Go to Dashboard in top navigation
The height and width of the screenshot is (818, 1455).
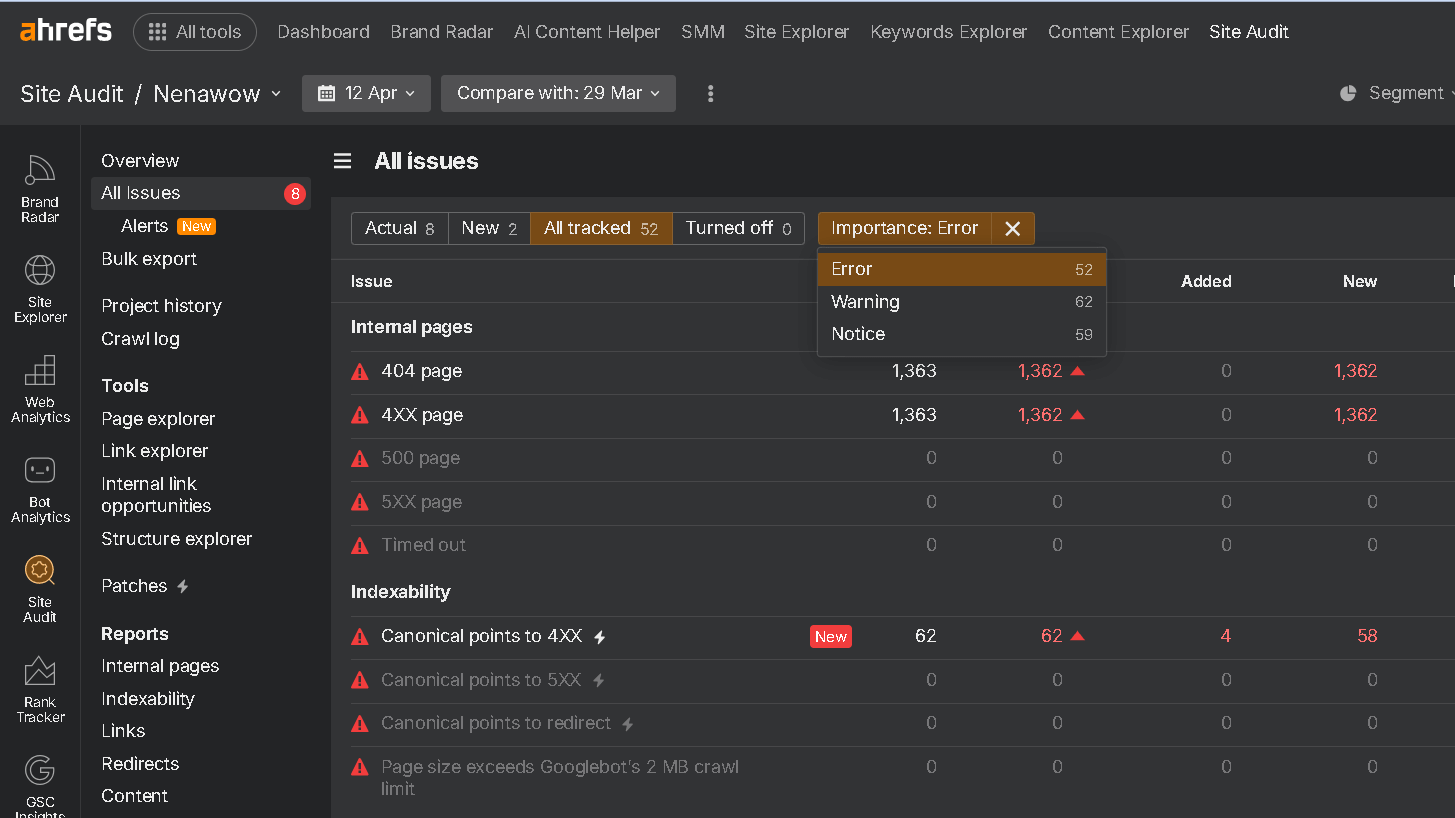[323, 32]
